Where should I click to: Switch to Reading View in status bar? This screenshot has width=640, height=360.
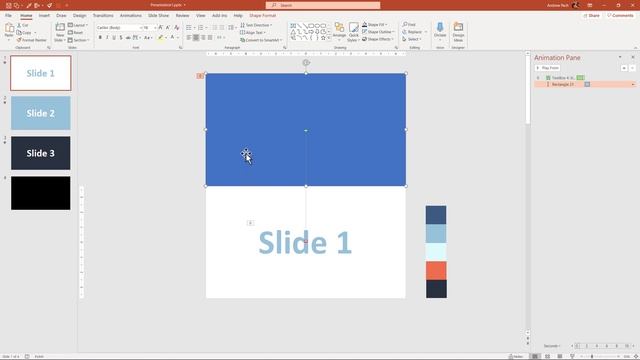[x=560, y=356]
